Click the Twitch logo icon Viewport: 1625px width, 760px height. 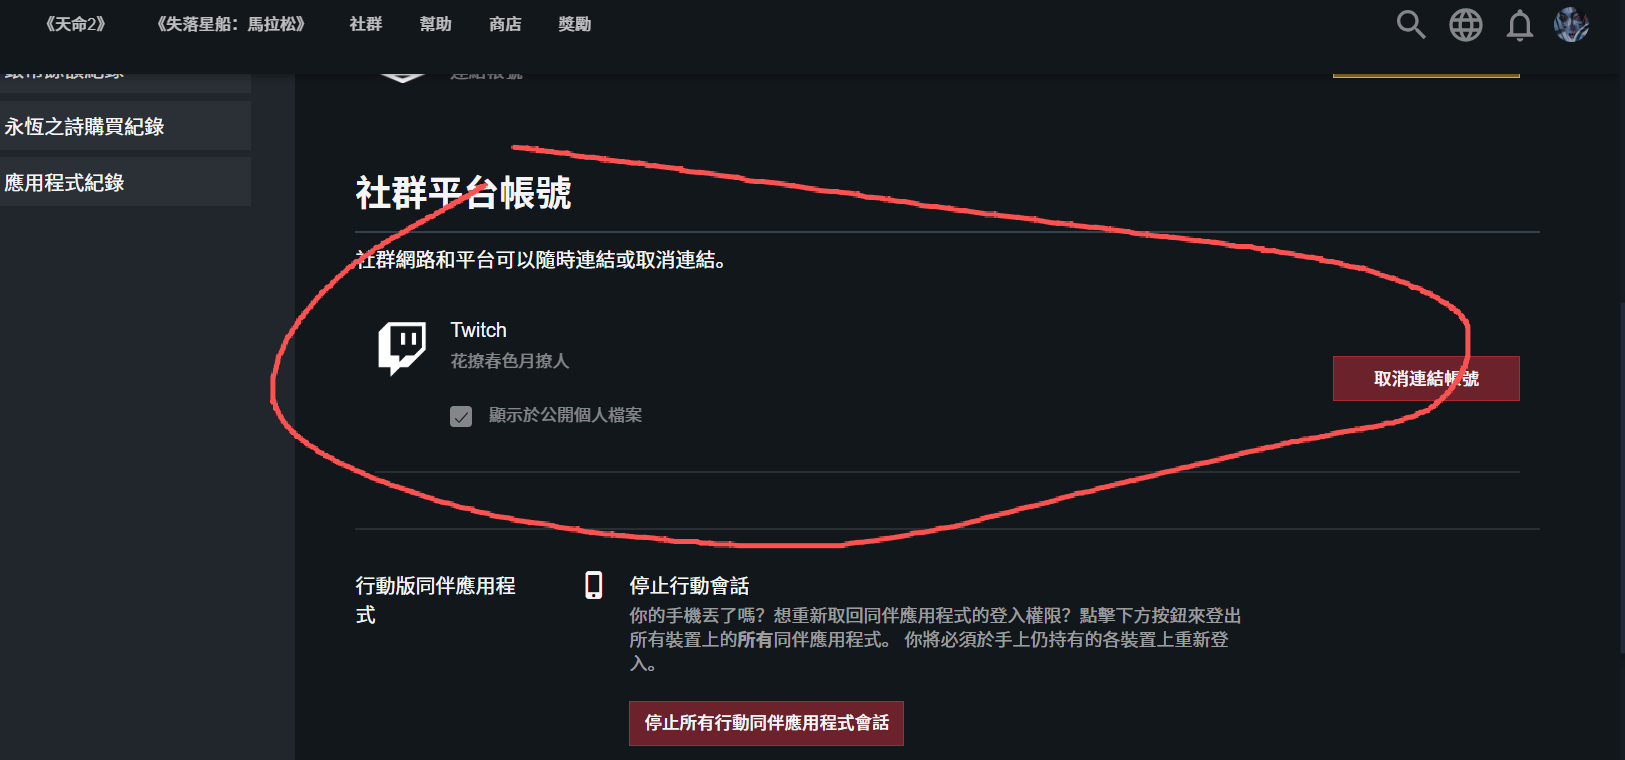(402, 347)
